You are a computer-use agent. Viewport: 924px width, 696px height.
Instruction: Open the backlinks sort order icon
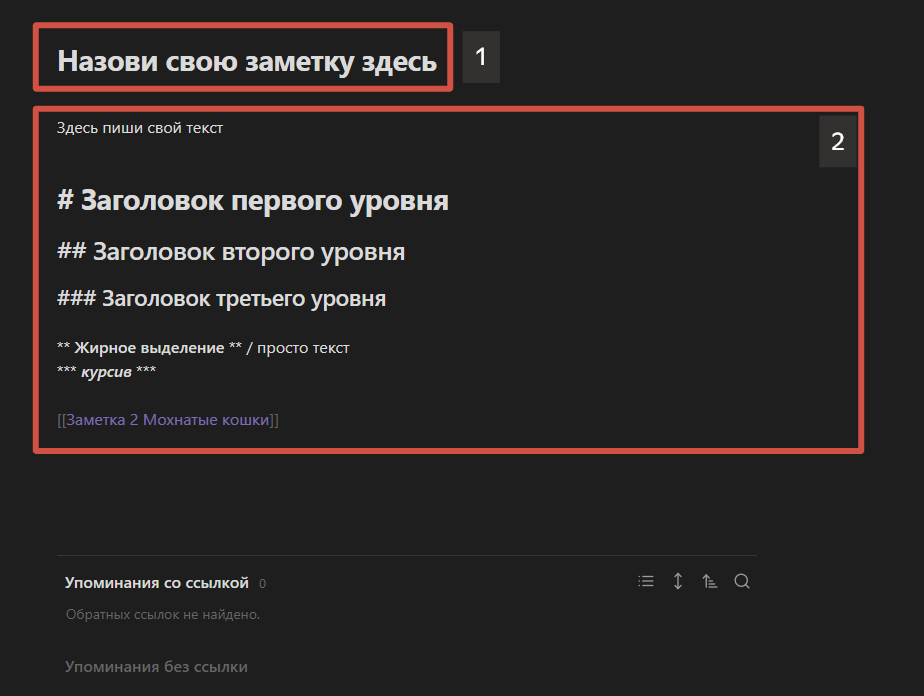(x=710, y=582)
